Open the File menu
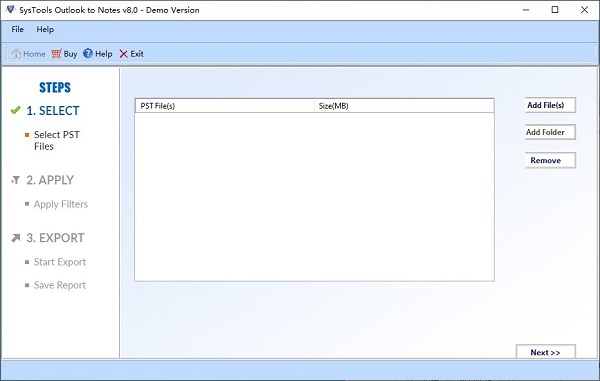The height and width of the screenshot is (381, 600). click(17, 29)
